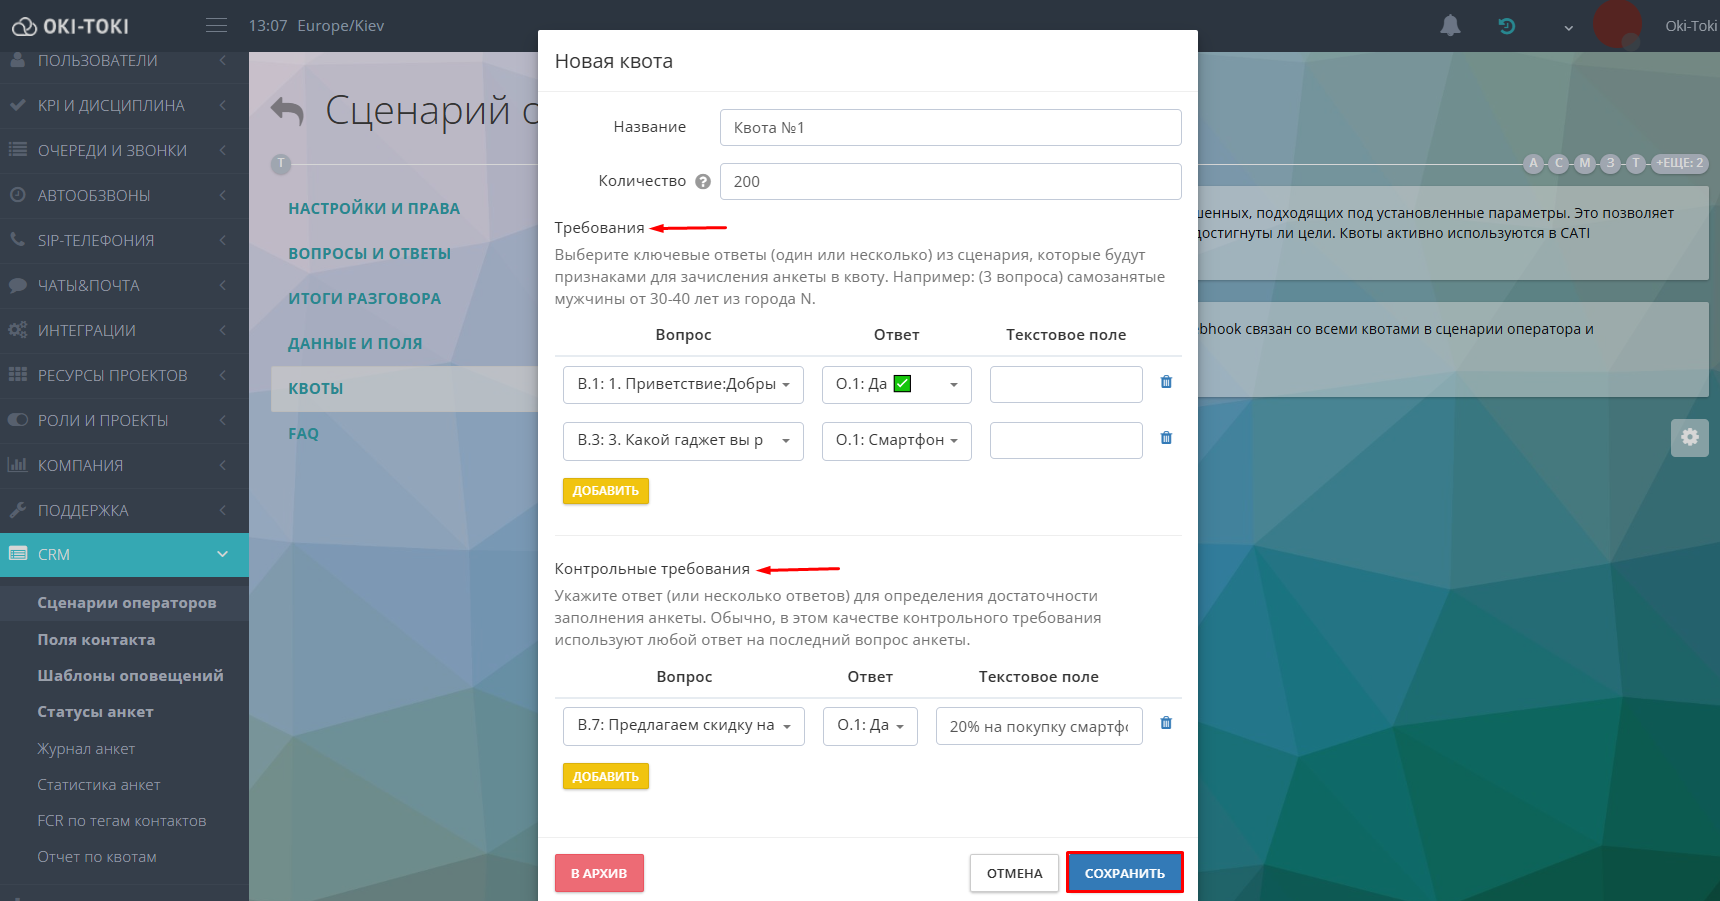Click the OKI-TOKI logo
Screen dimensions: 1720x901
pos(70,26)
